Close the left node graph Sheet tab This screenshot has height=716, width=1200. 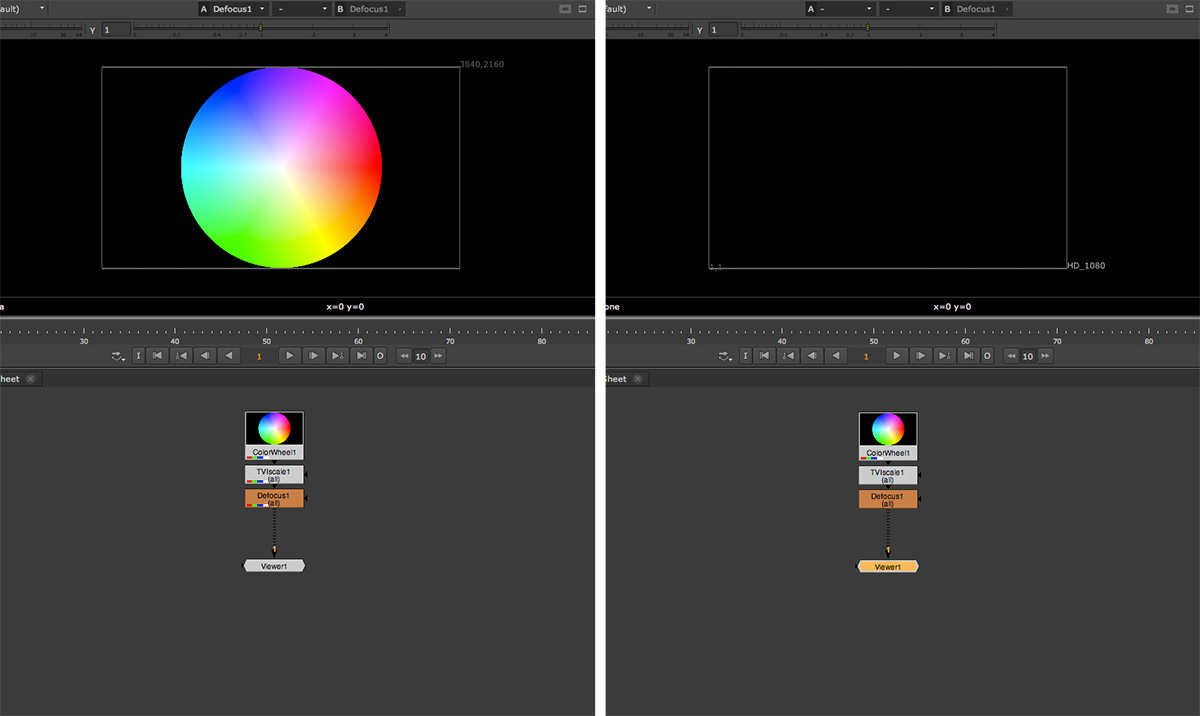click(30, 379)
